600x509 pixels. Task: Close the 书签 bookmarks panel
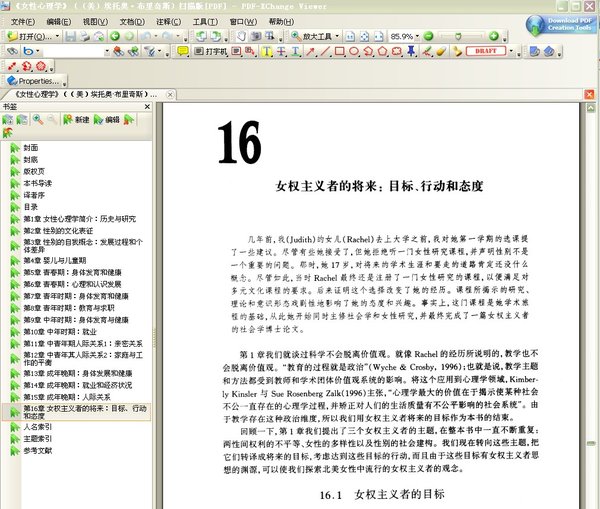(147, 106)
